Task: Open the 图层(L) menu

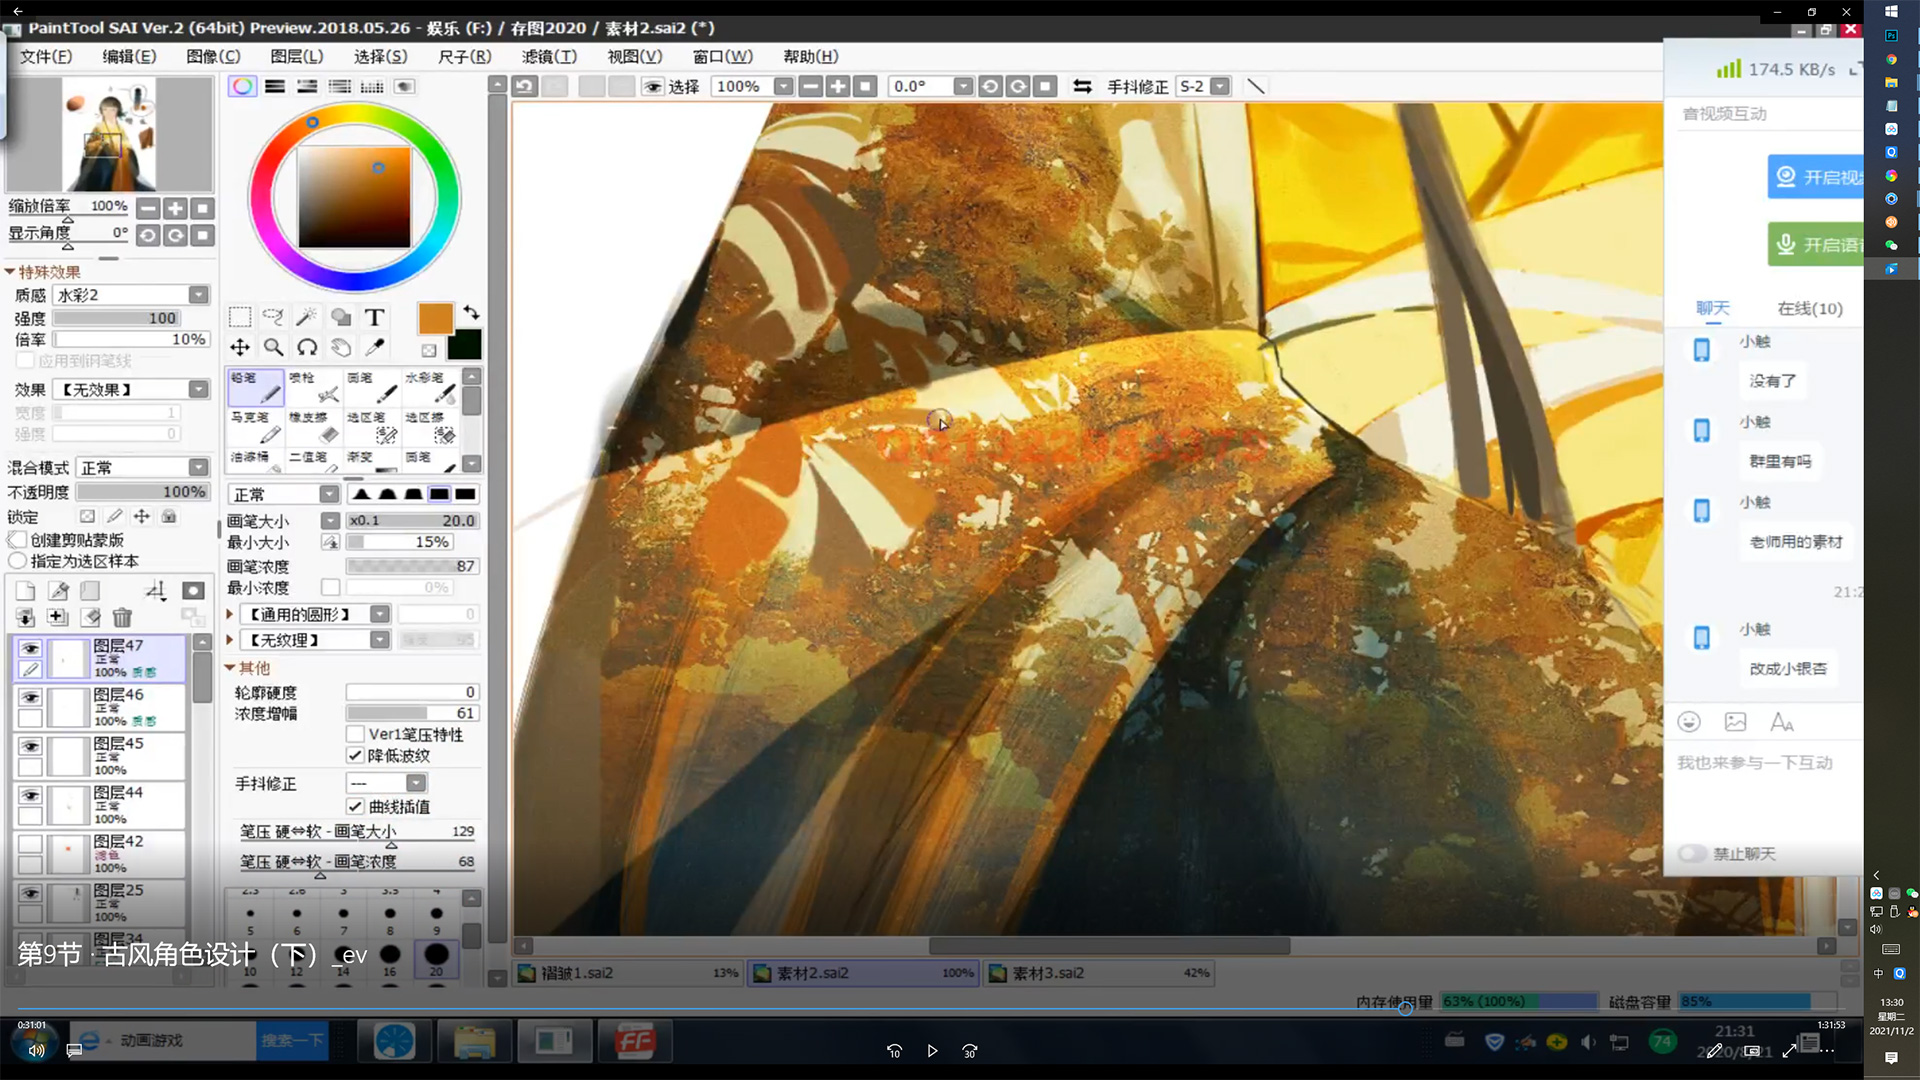Action: [x=297, y=57]
